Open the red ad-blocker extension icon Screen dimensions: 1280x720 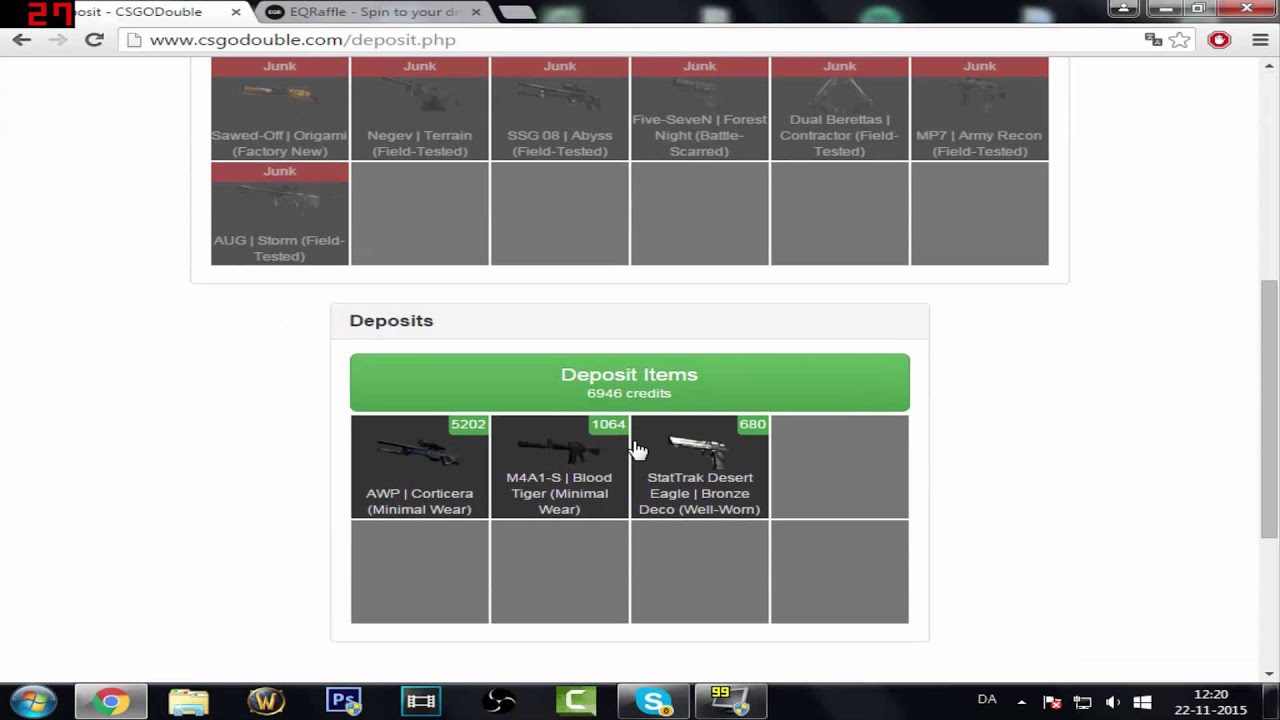(x=1219, y=40)
